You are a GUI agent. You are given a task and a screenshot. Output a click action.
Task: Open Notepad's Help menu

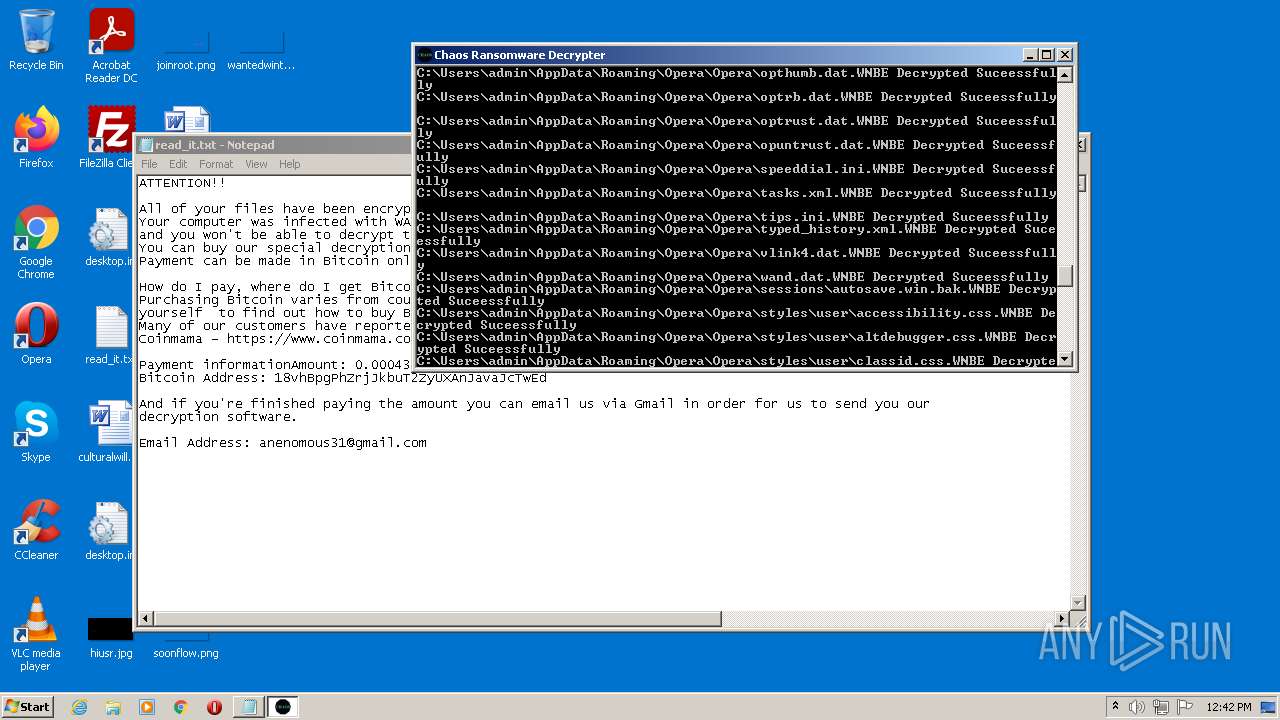pos(289,164)
